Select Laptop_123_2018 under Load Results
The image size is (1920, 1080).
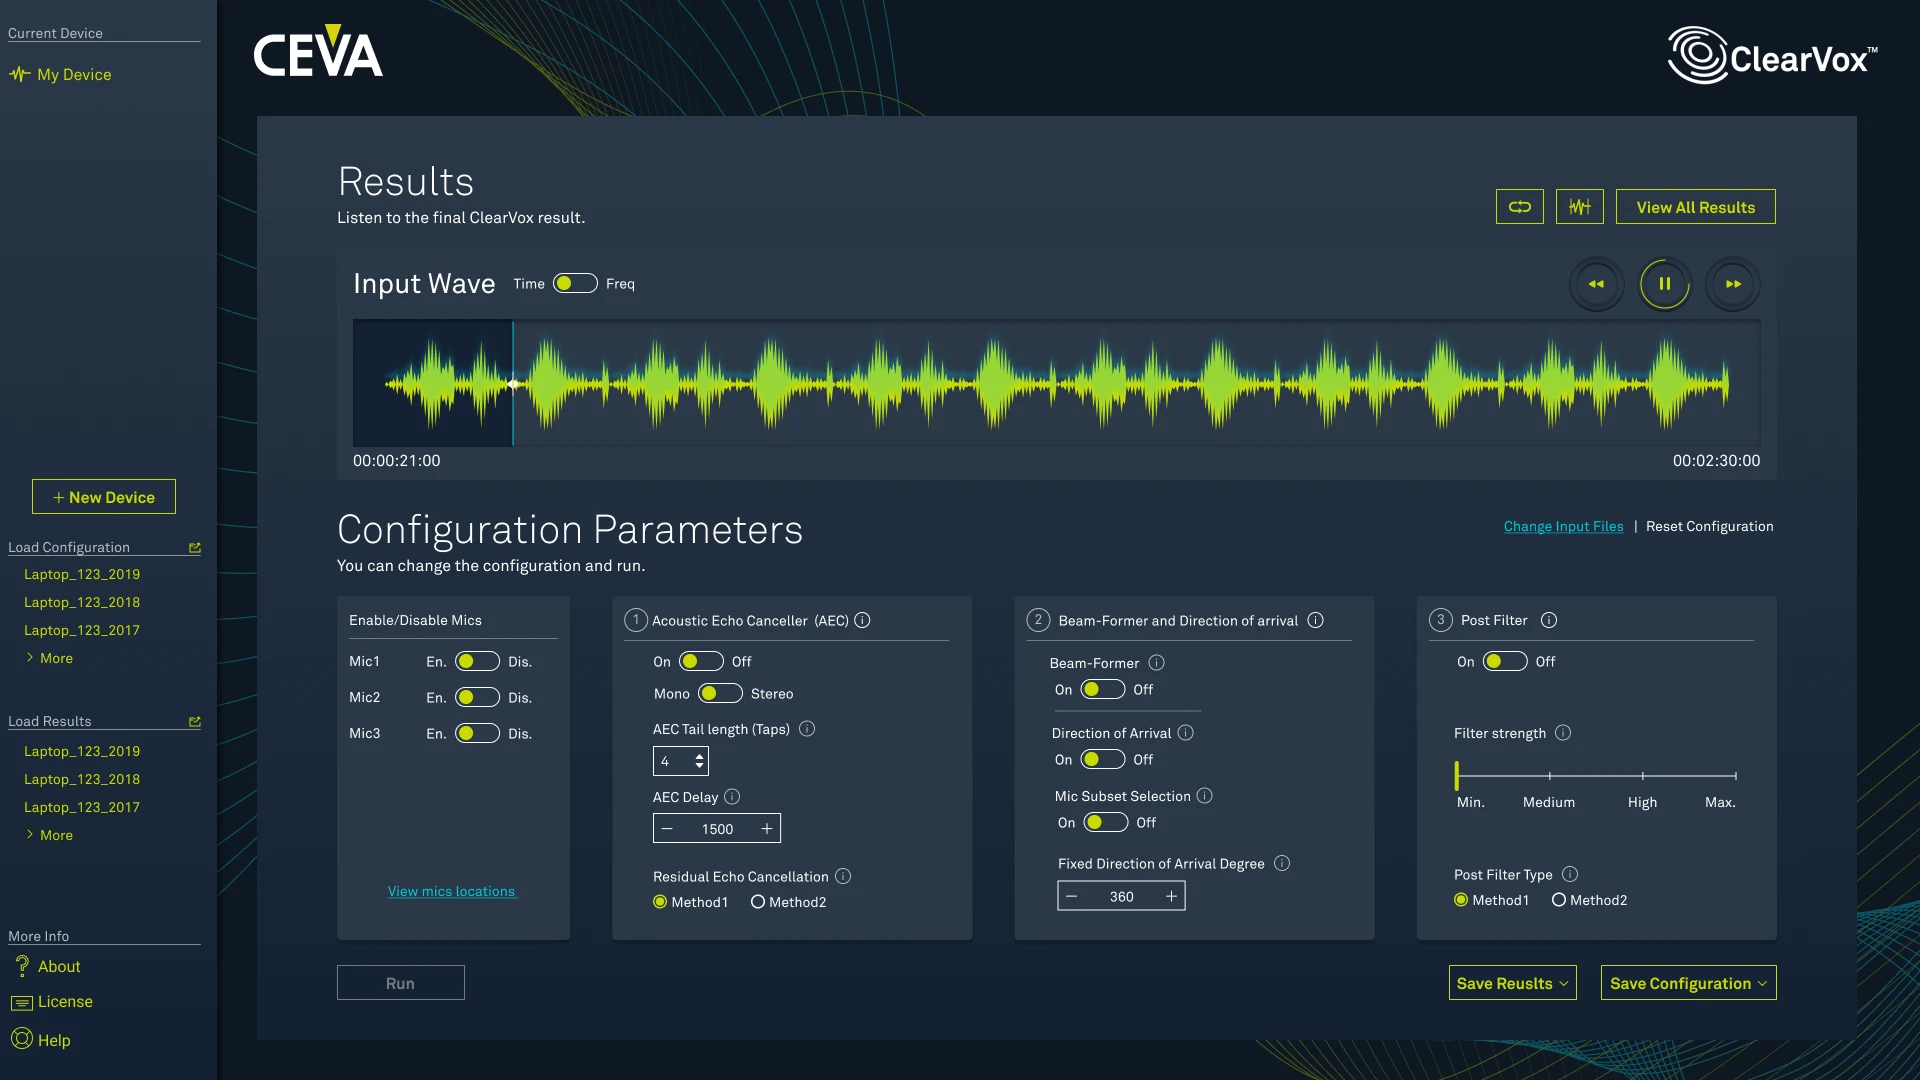82,779
